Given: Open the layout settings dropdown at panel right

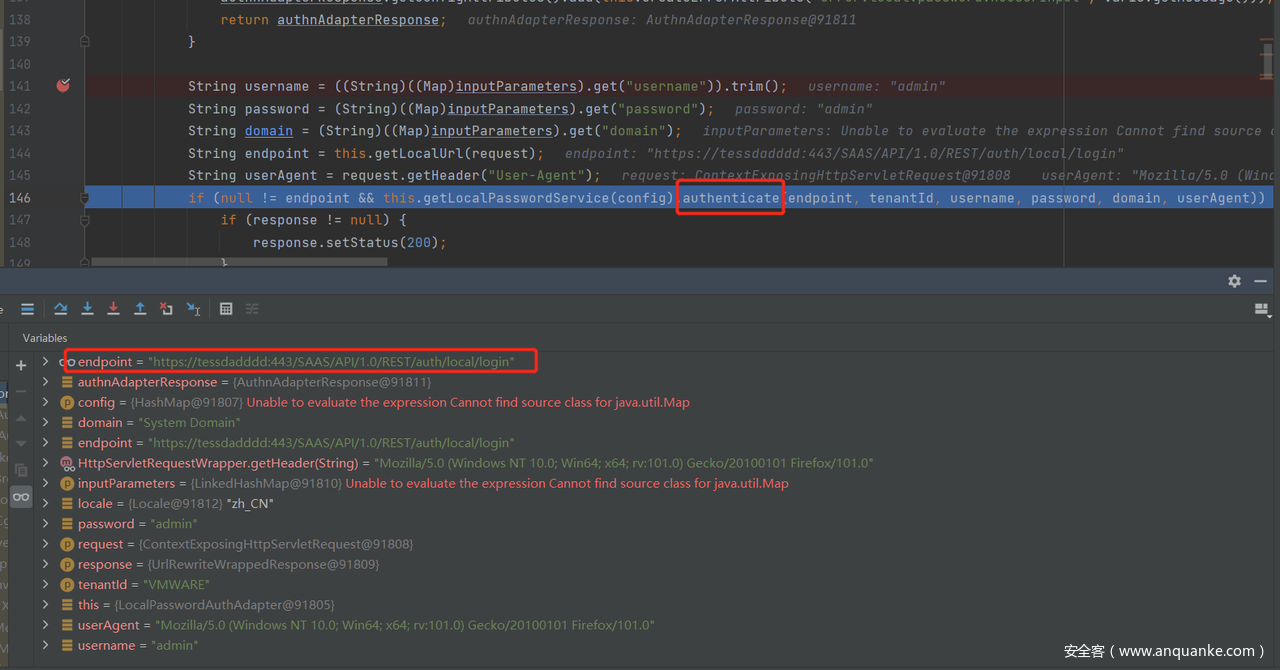Looking at the screenshot, I should point(1261,310).
